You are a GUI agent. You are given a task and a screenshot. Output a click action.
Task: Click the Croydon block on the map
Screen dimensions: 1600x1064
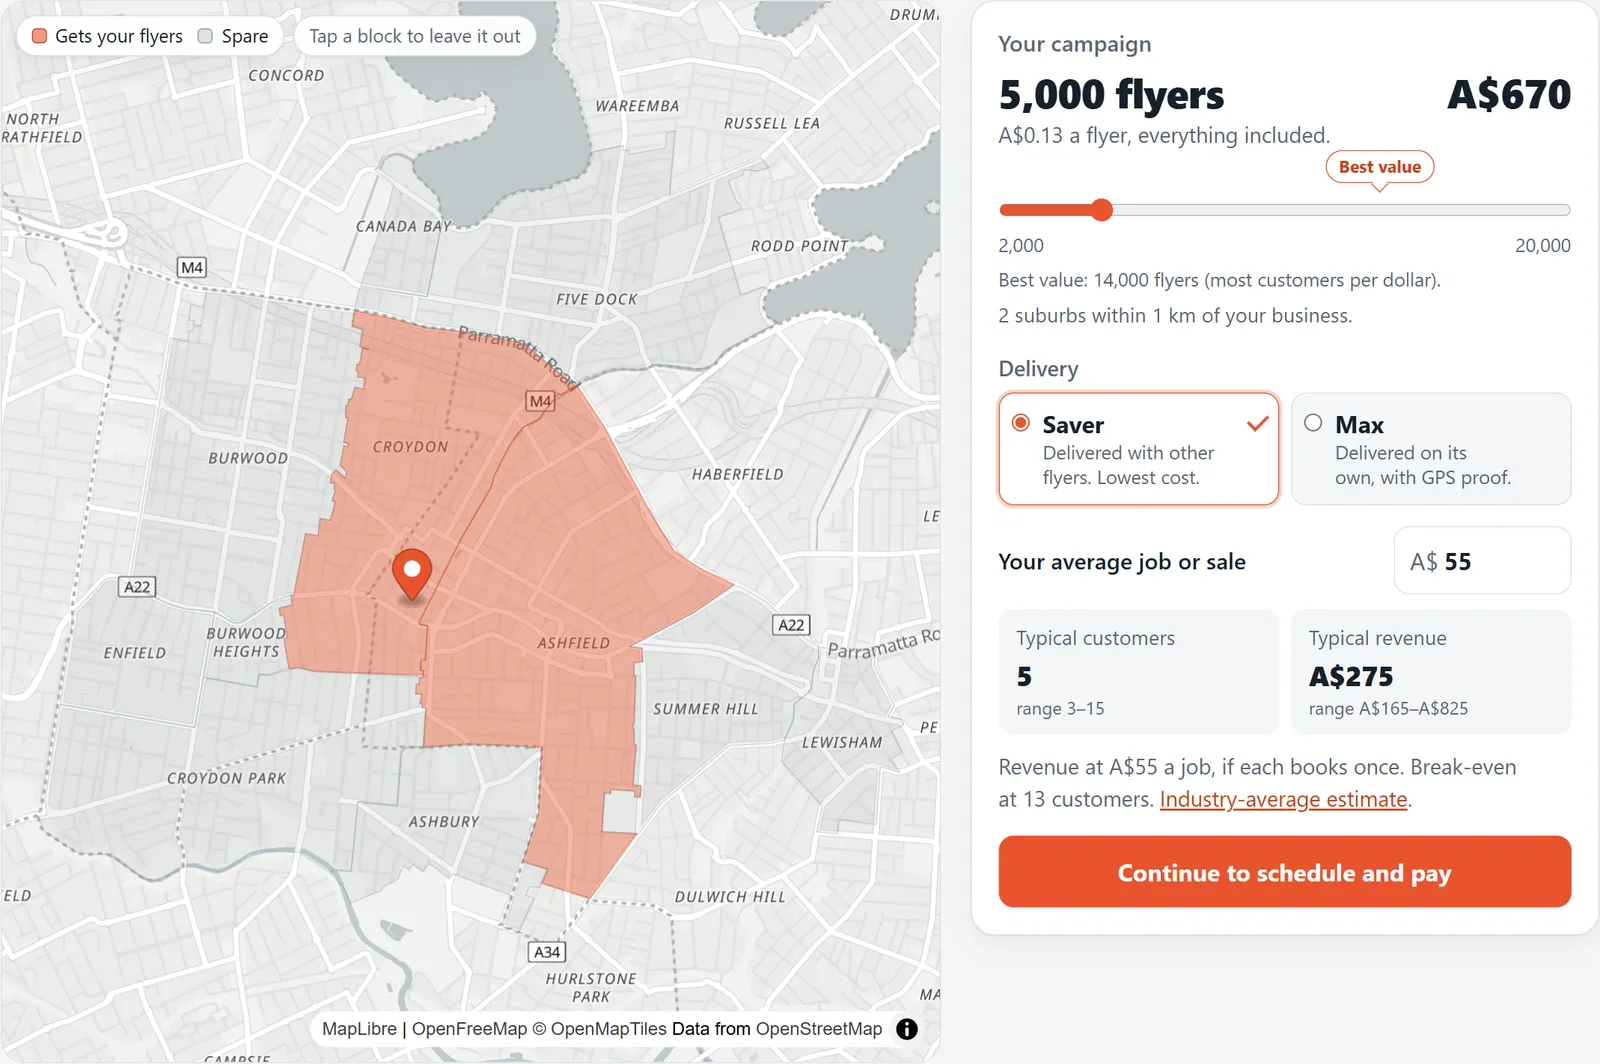point(410,447)
